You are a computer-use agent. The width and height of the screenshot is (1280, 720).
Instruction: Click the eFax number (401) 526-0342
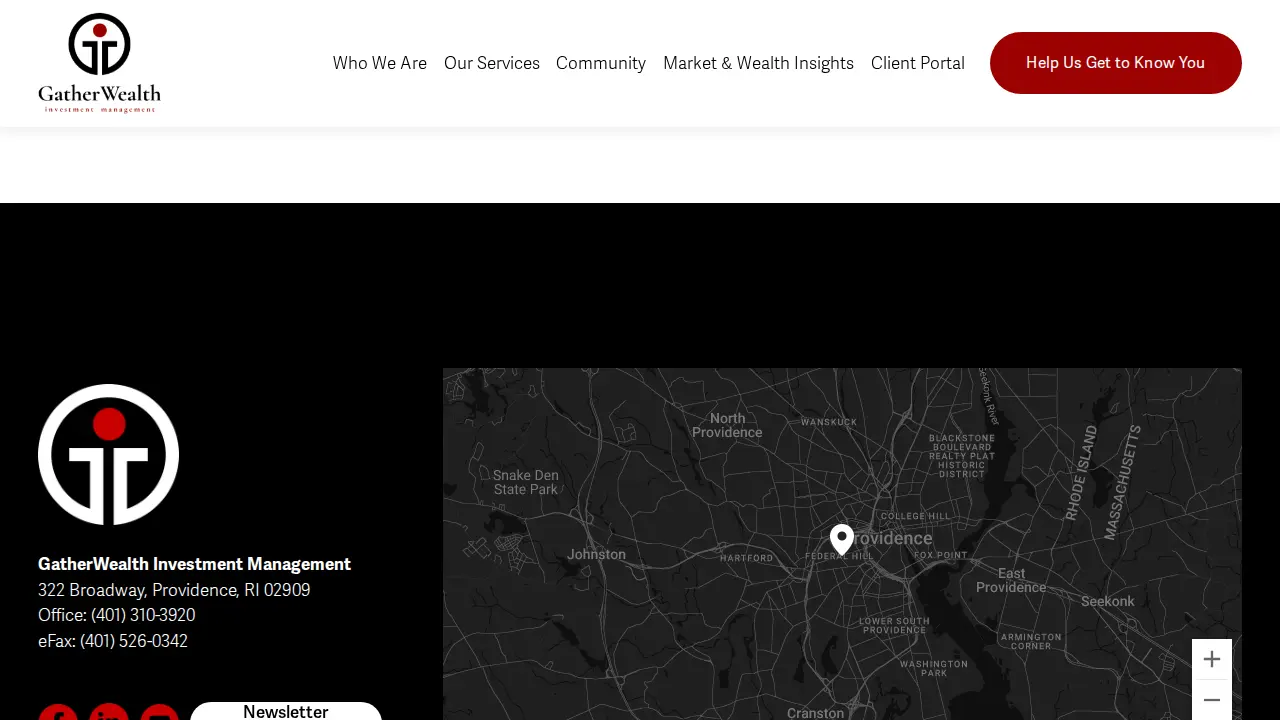pos(134,641)
